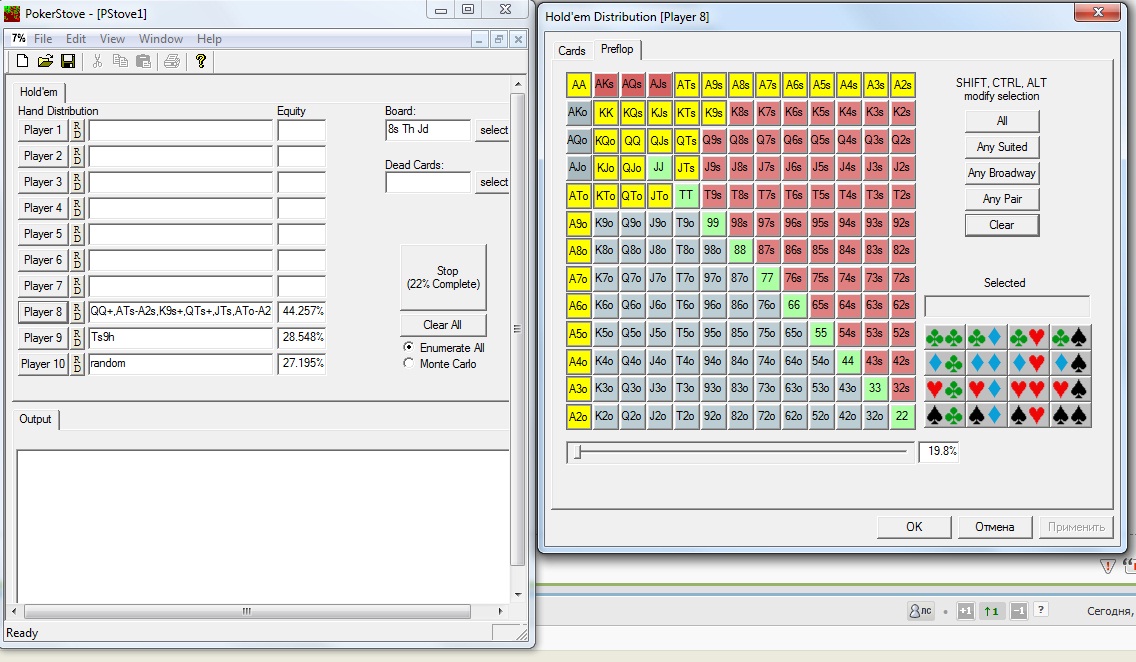Select the diamond-heart suit combination icon
The image size is (1136, 662).
[1028, 364]
